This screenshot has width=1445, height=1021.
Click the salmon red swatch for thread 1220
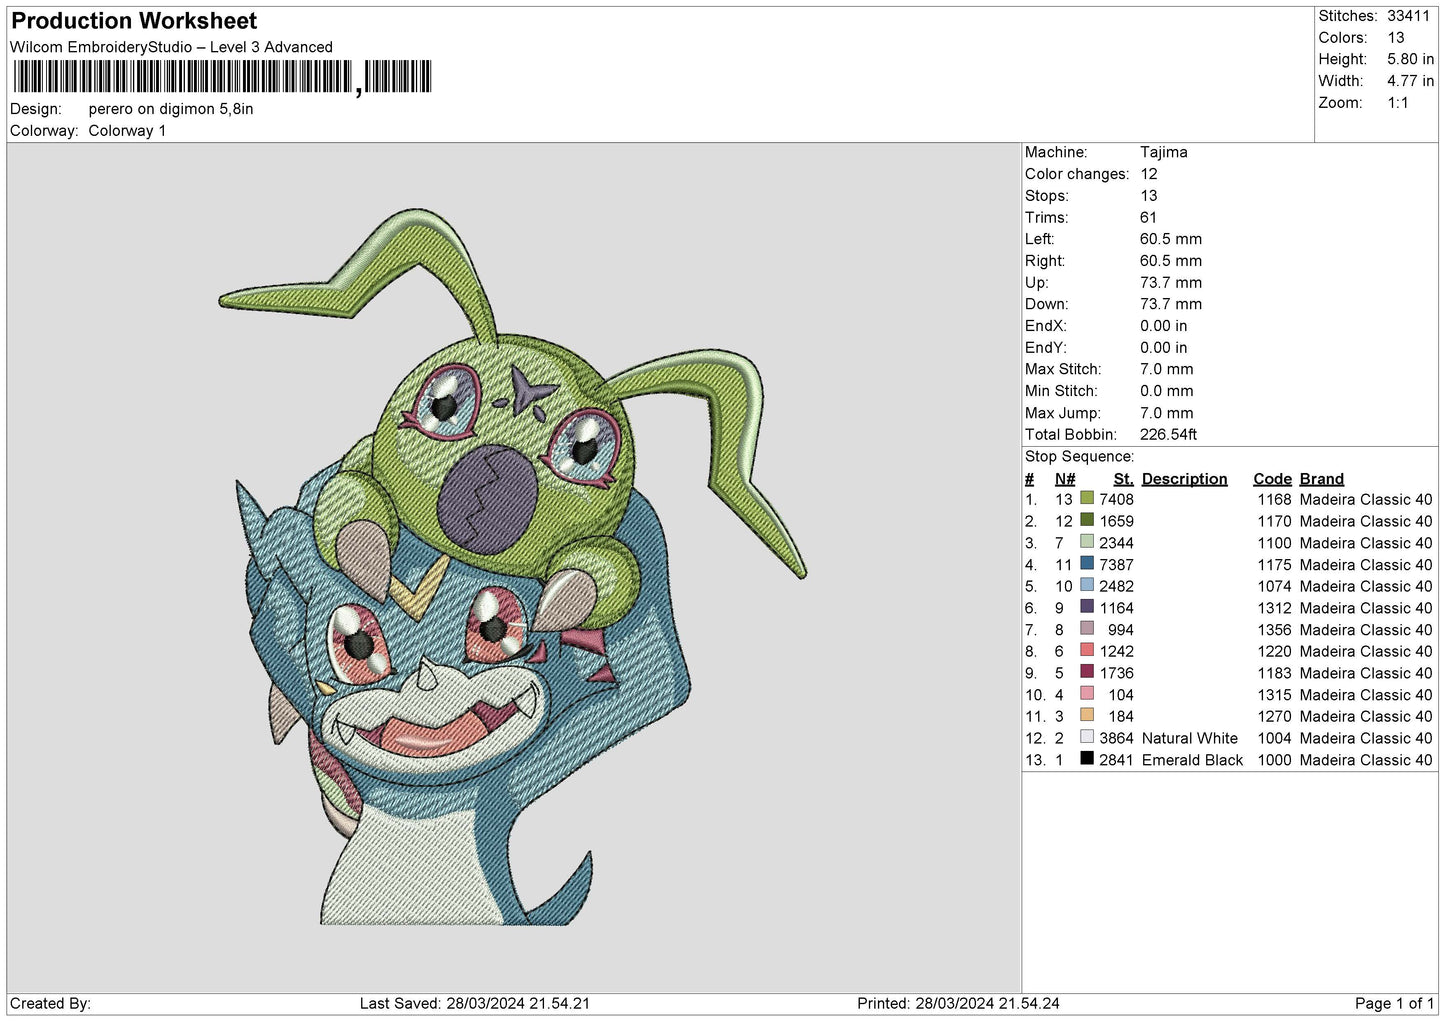1087,650
